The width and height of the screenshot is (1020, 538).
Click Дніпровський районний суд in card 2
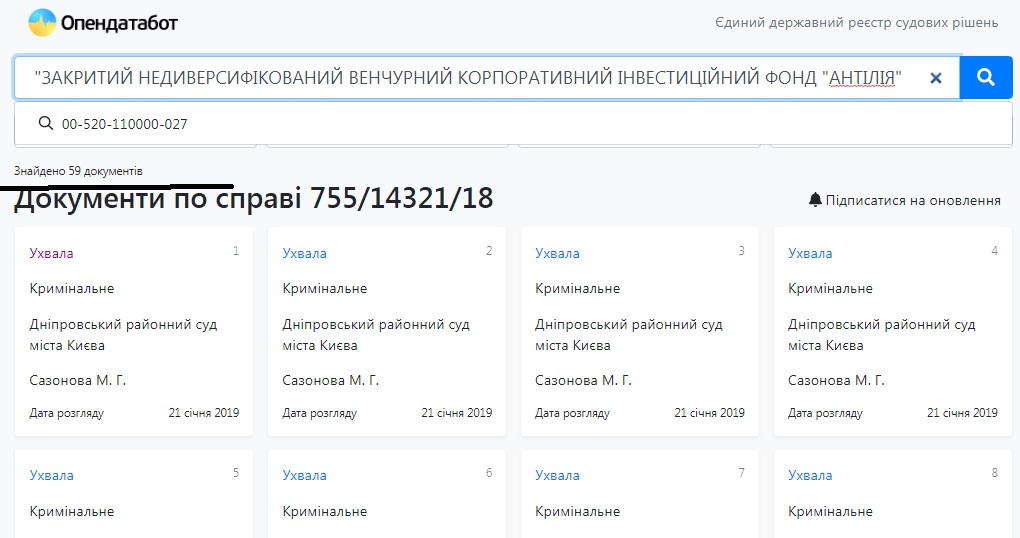click(x=376, y=325)
